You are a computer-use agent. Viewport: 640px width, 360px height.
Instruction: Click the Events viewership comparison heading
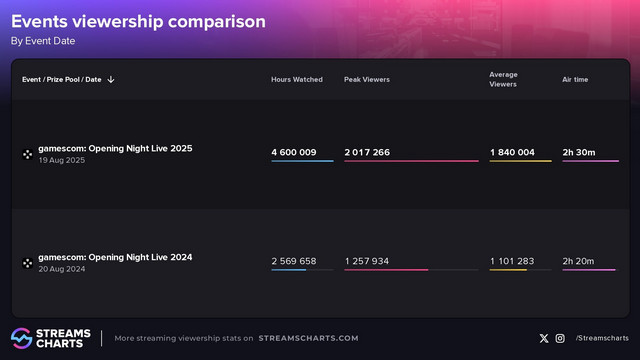click(138, 22)
